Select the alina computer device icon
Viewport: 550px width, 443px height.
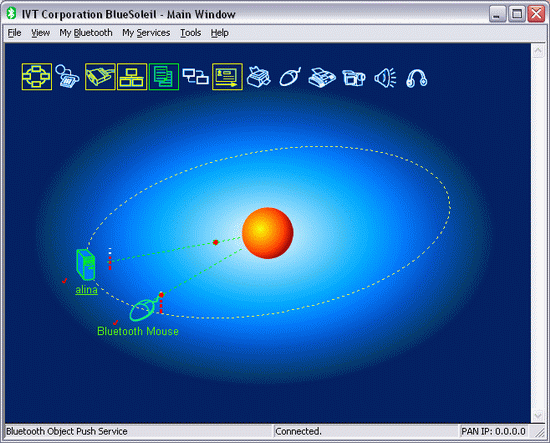(86, 264)
